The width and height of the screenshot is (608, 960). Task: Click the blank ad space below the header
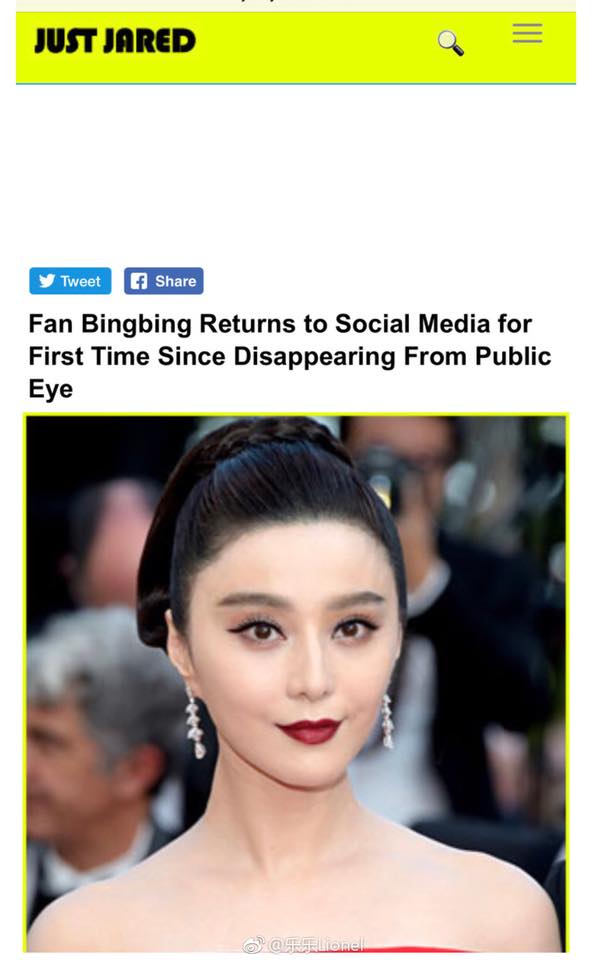(x=296, y=174)
